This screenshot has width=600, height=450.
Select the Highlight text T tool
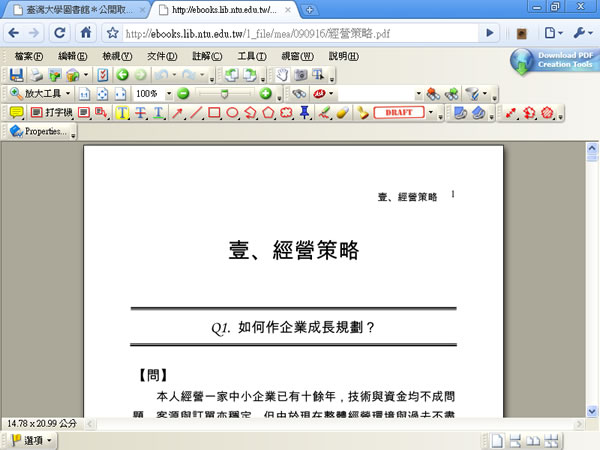[x=122, y=112]
